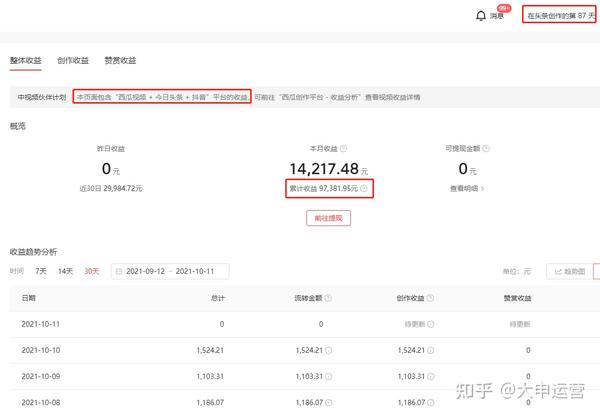
Task: Click the 趋势图 view button
Action: [x=570, y=271]
